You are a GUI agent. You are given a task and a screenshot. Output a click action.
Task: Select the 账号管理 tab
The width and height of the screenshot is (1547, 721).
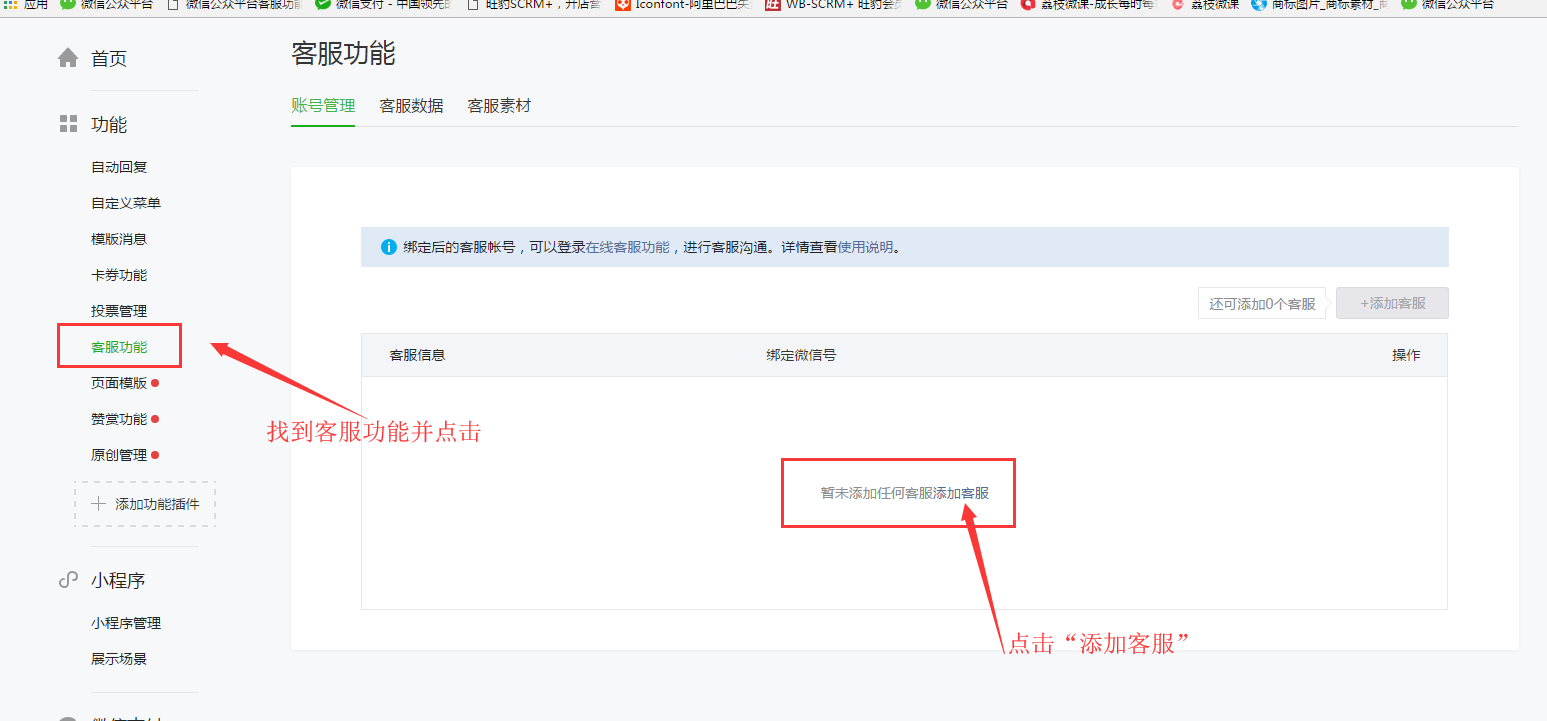(323, 105)
